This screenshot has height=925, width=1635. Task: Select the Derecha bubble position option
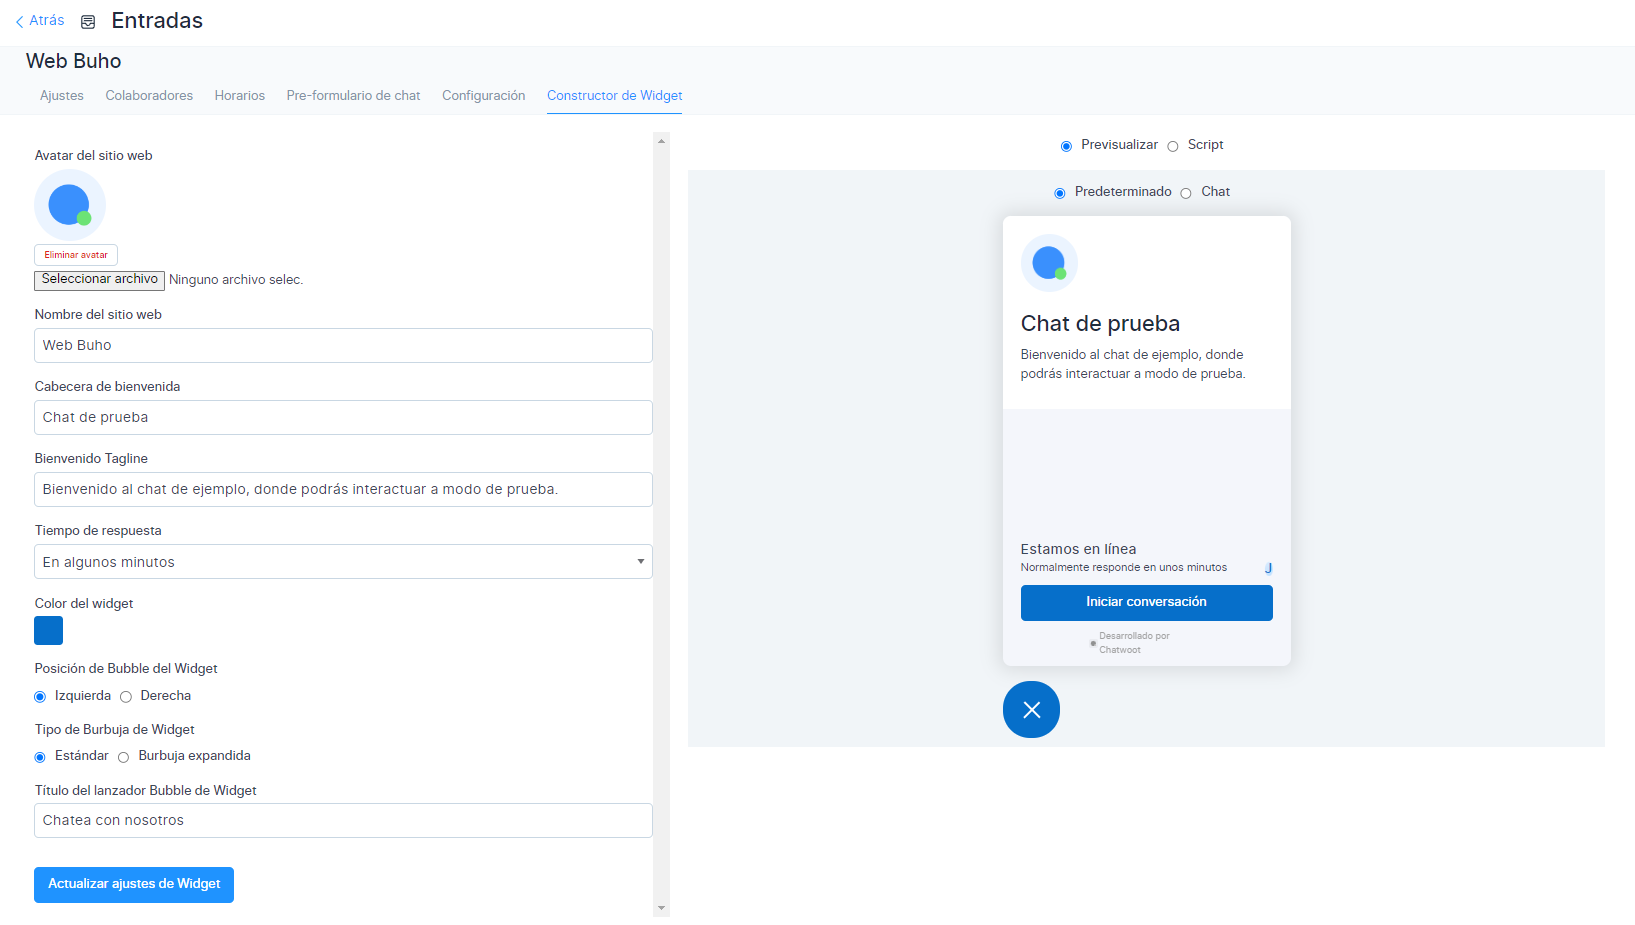(126, 697)
